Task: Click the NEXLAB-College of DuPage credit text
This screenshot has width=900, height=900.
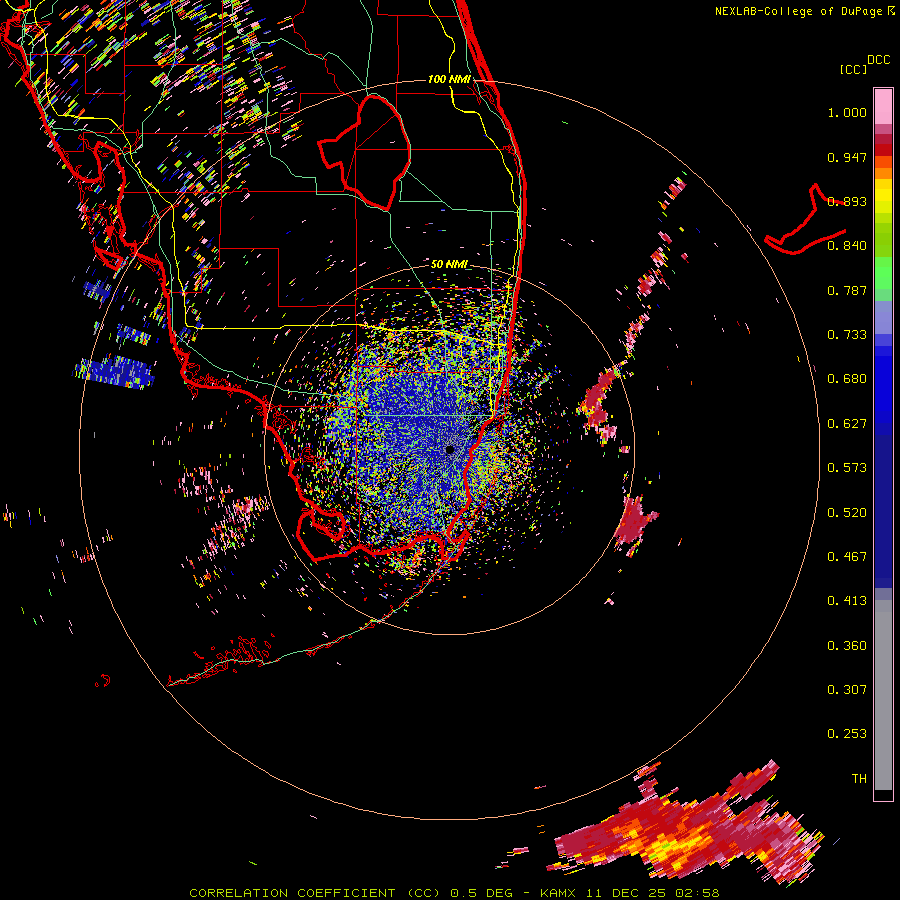Action: coord(798,11)
